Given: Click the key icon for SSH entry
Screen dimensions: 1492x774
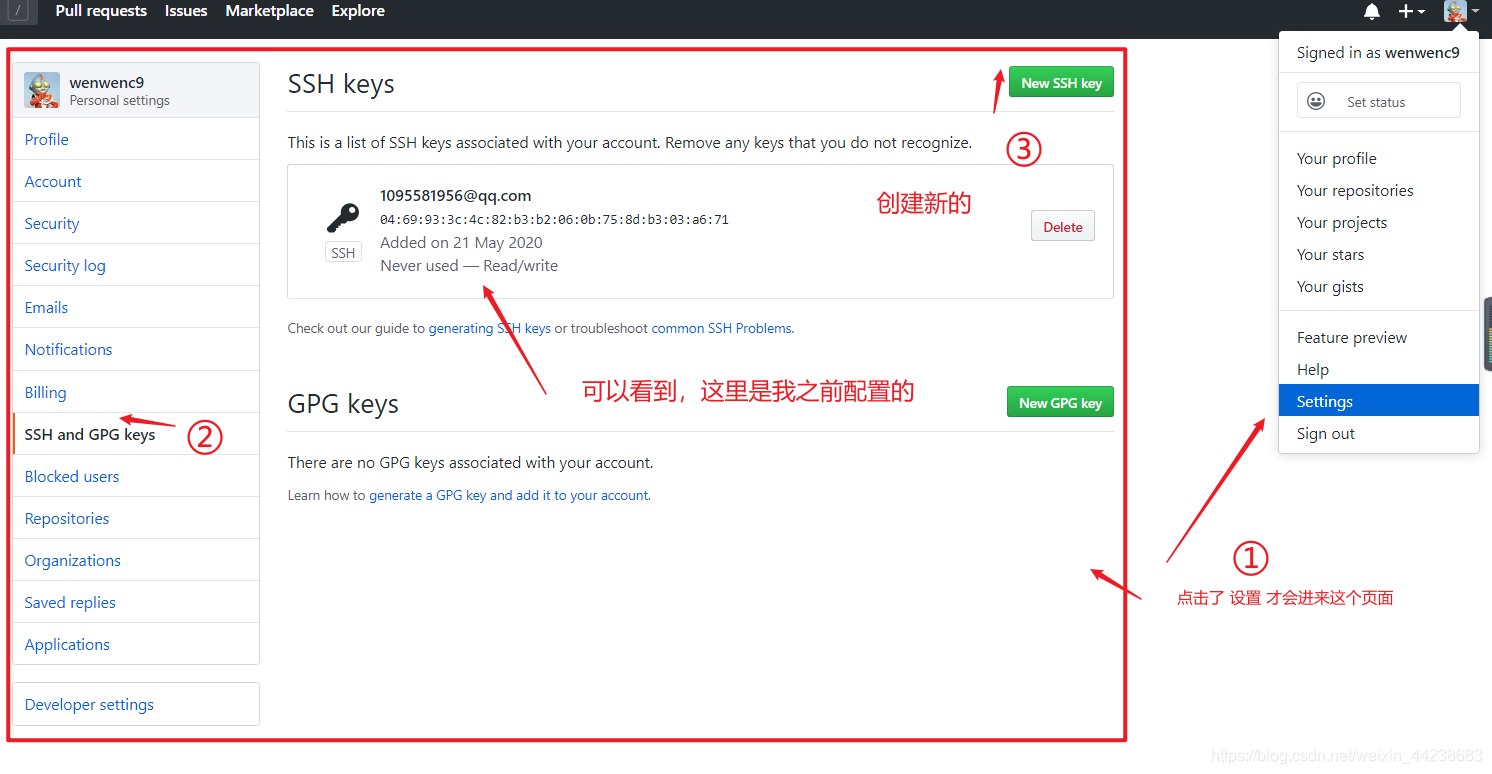Looking at the screenshot, I should 343,218.
